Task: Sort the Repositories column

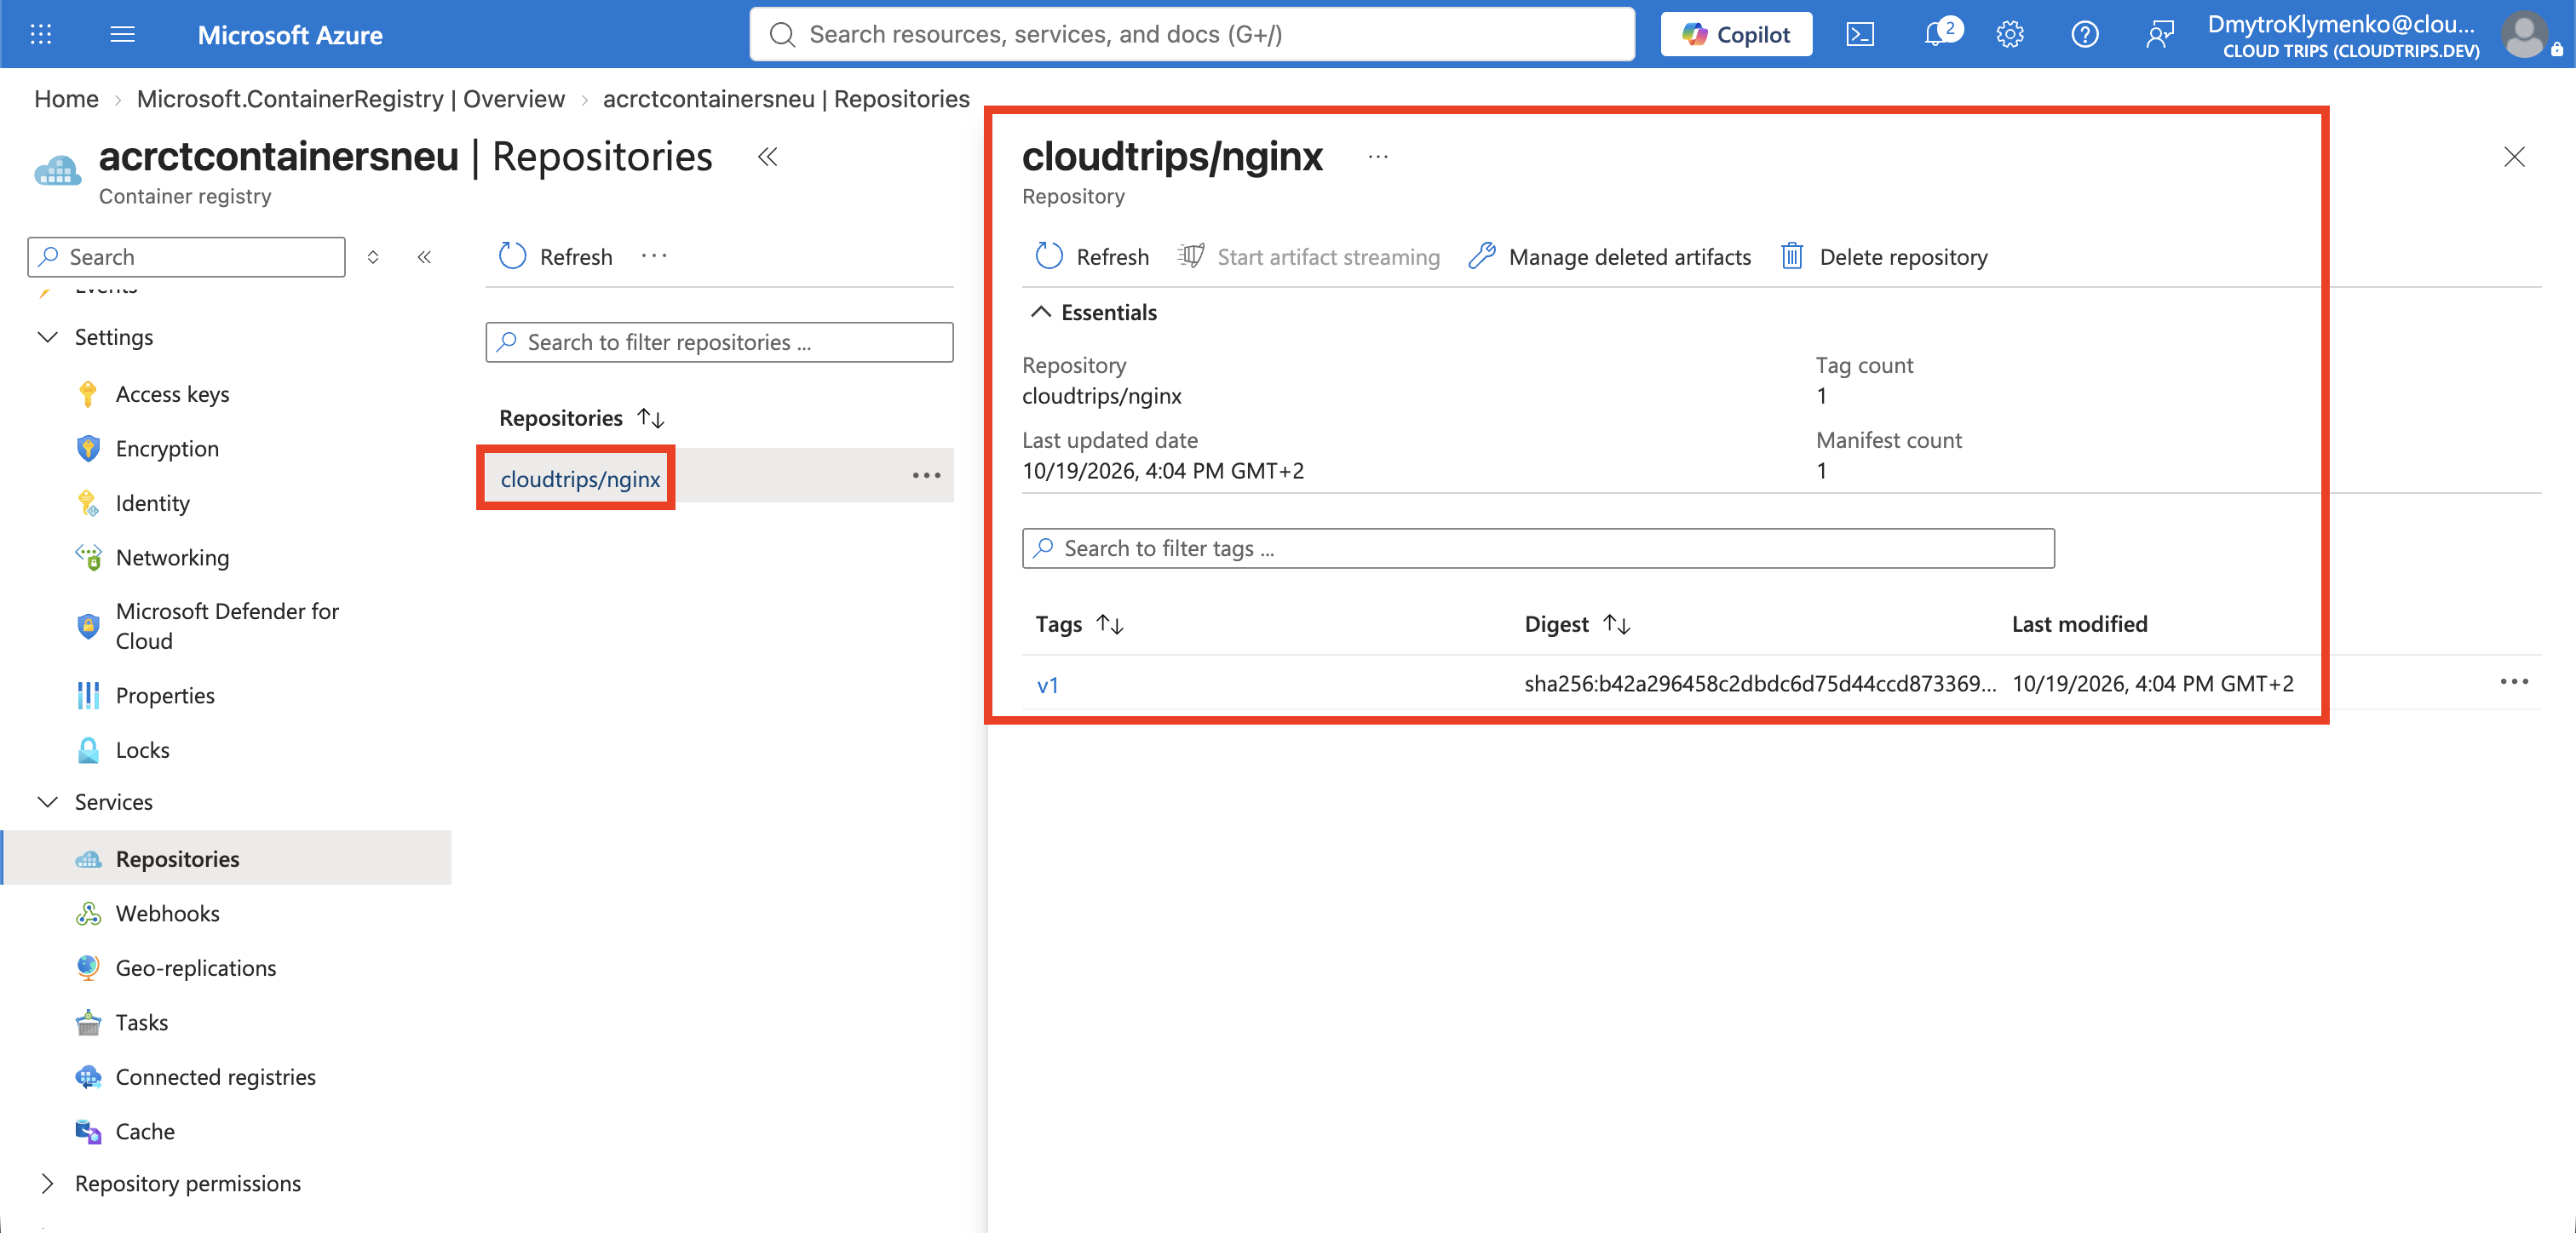Action: click(581, 418)
